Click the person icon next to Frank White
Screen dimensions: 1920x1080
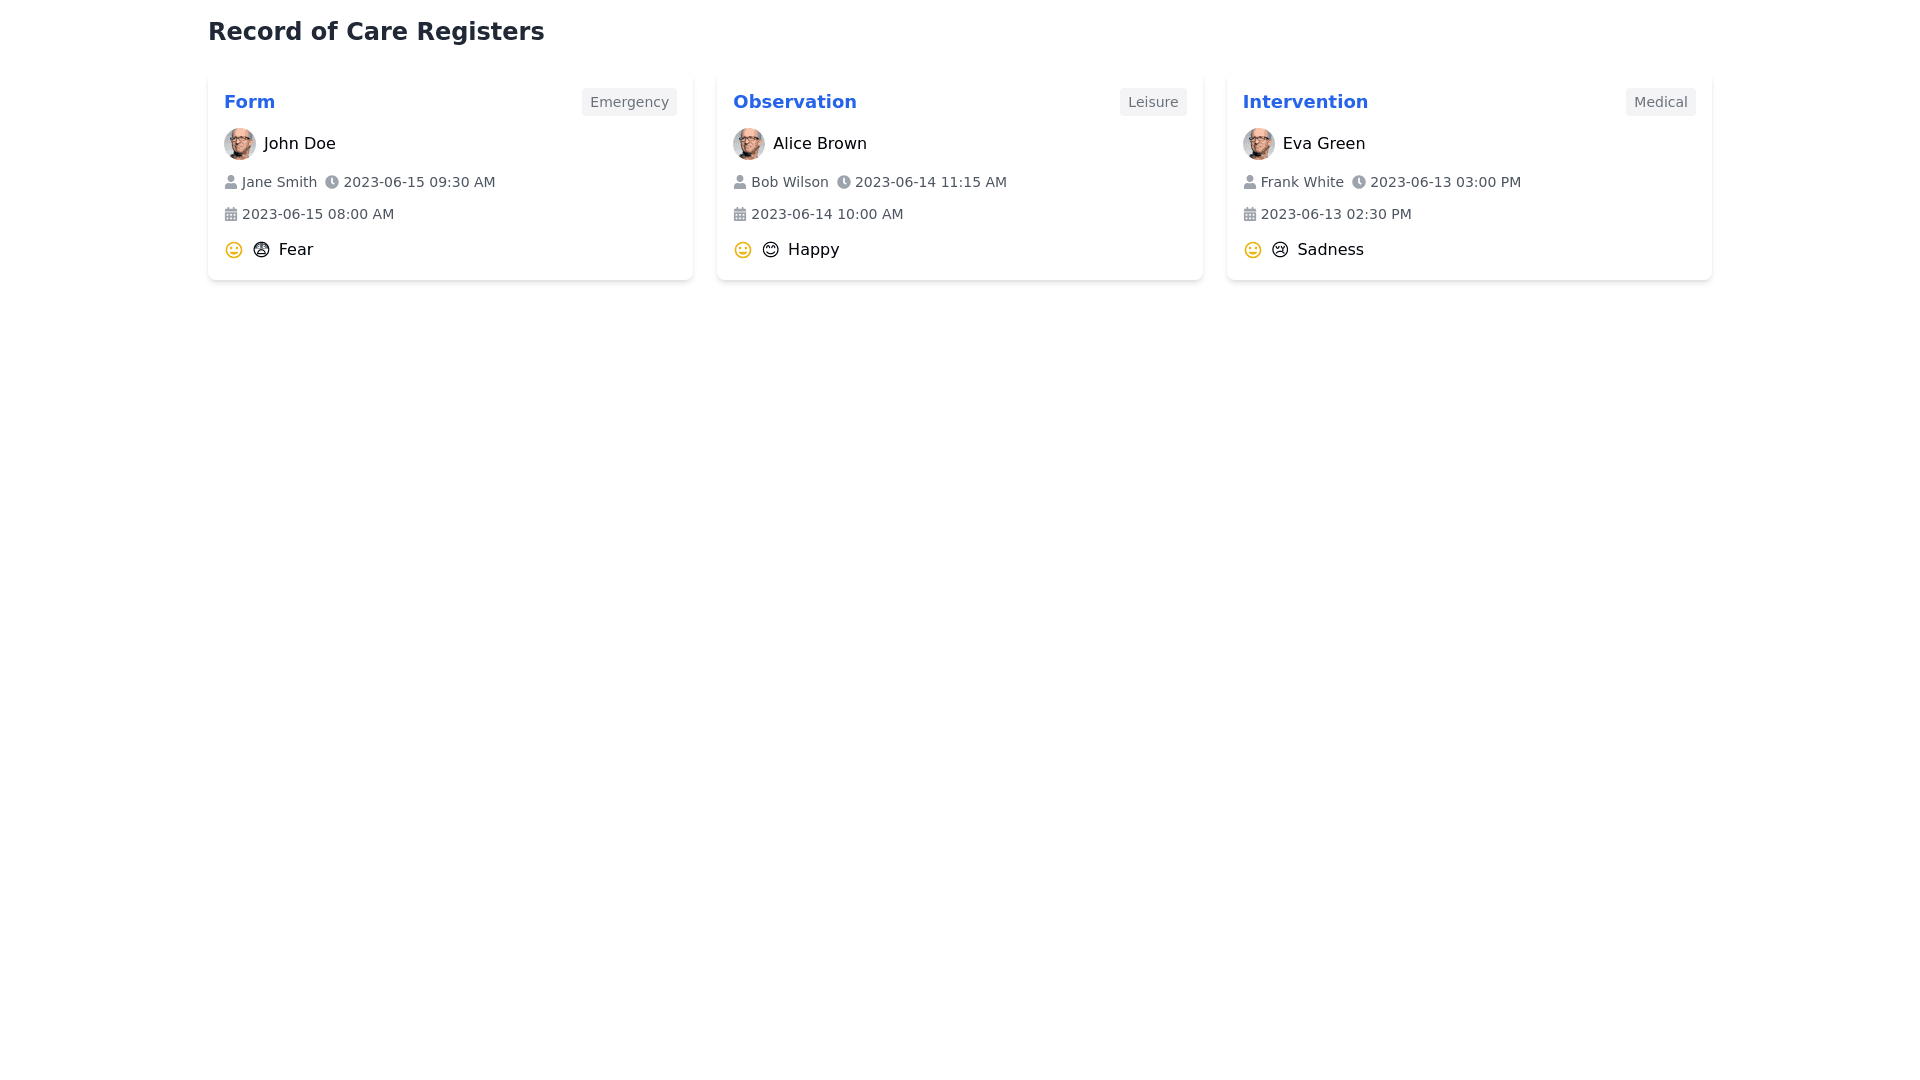coord(1250,182)
